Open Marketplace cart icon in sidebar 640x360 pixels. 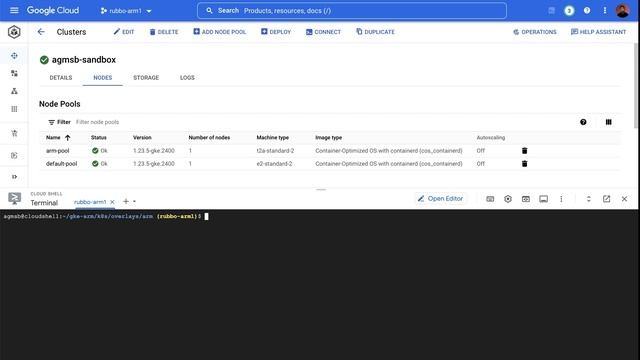pos(14,133)
